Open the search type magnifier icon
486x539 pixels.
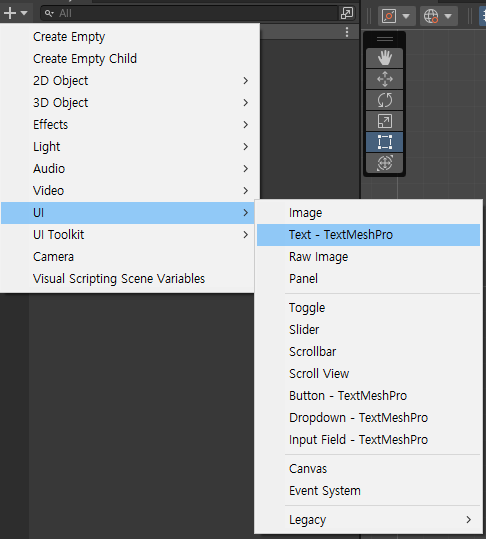pos(49,13)
